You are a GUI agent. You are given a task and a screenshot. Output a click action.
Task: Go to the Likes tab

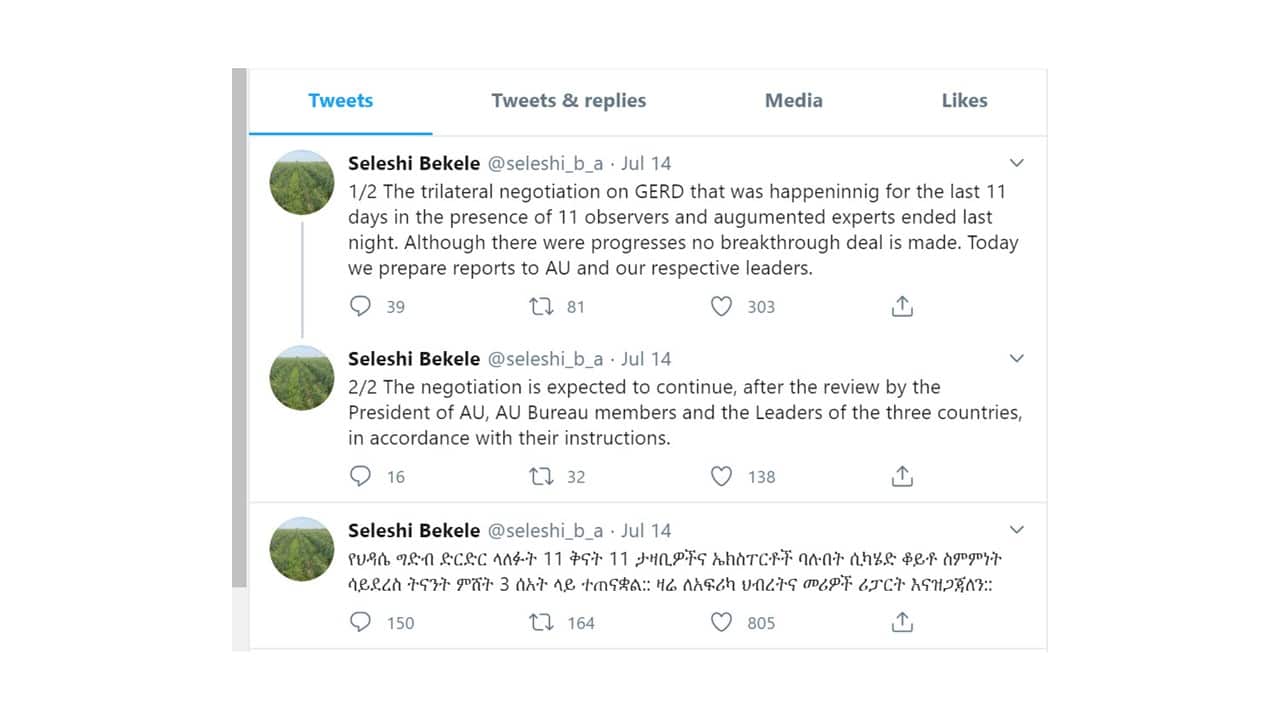coord(964,101)
